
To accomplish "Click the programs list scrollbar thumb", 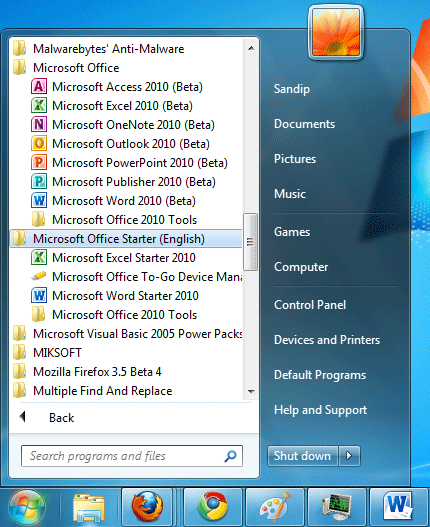I will click(x=250, y=242).
